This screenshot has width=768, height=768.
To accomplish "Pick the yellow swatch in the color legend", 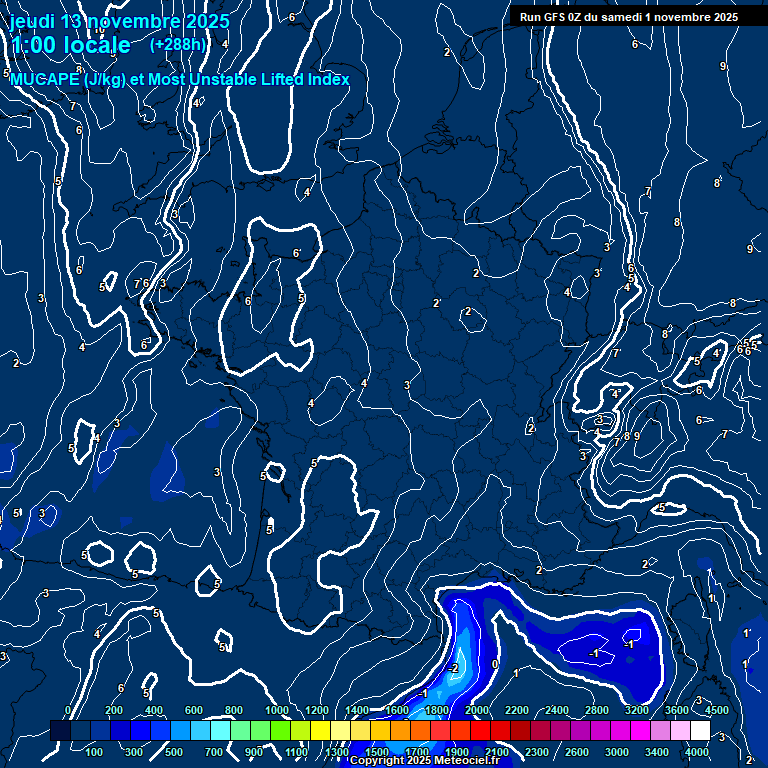I will [x=322, y=731].
